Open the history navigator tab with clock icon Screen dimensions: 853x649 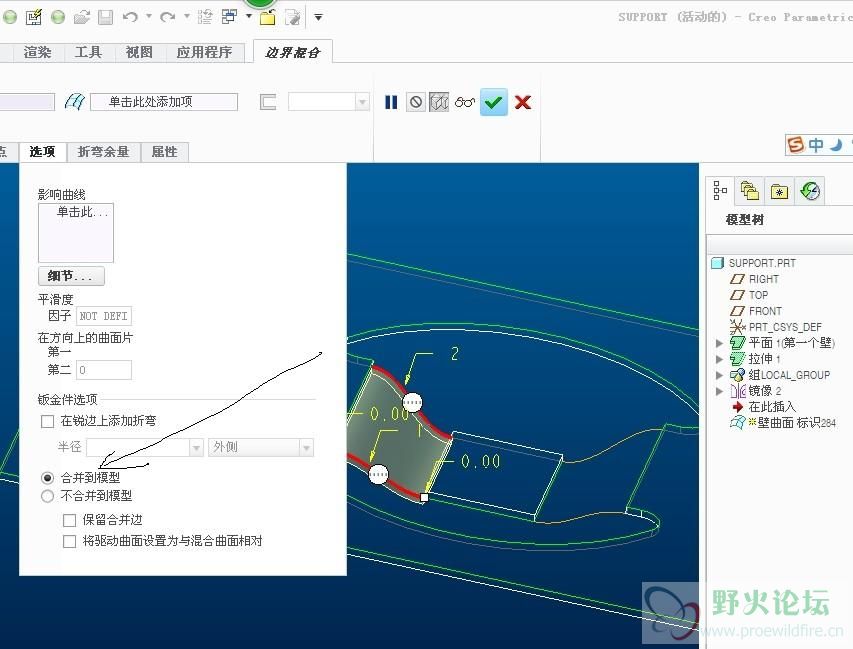[810, 191]
